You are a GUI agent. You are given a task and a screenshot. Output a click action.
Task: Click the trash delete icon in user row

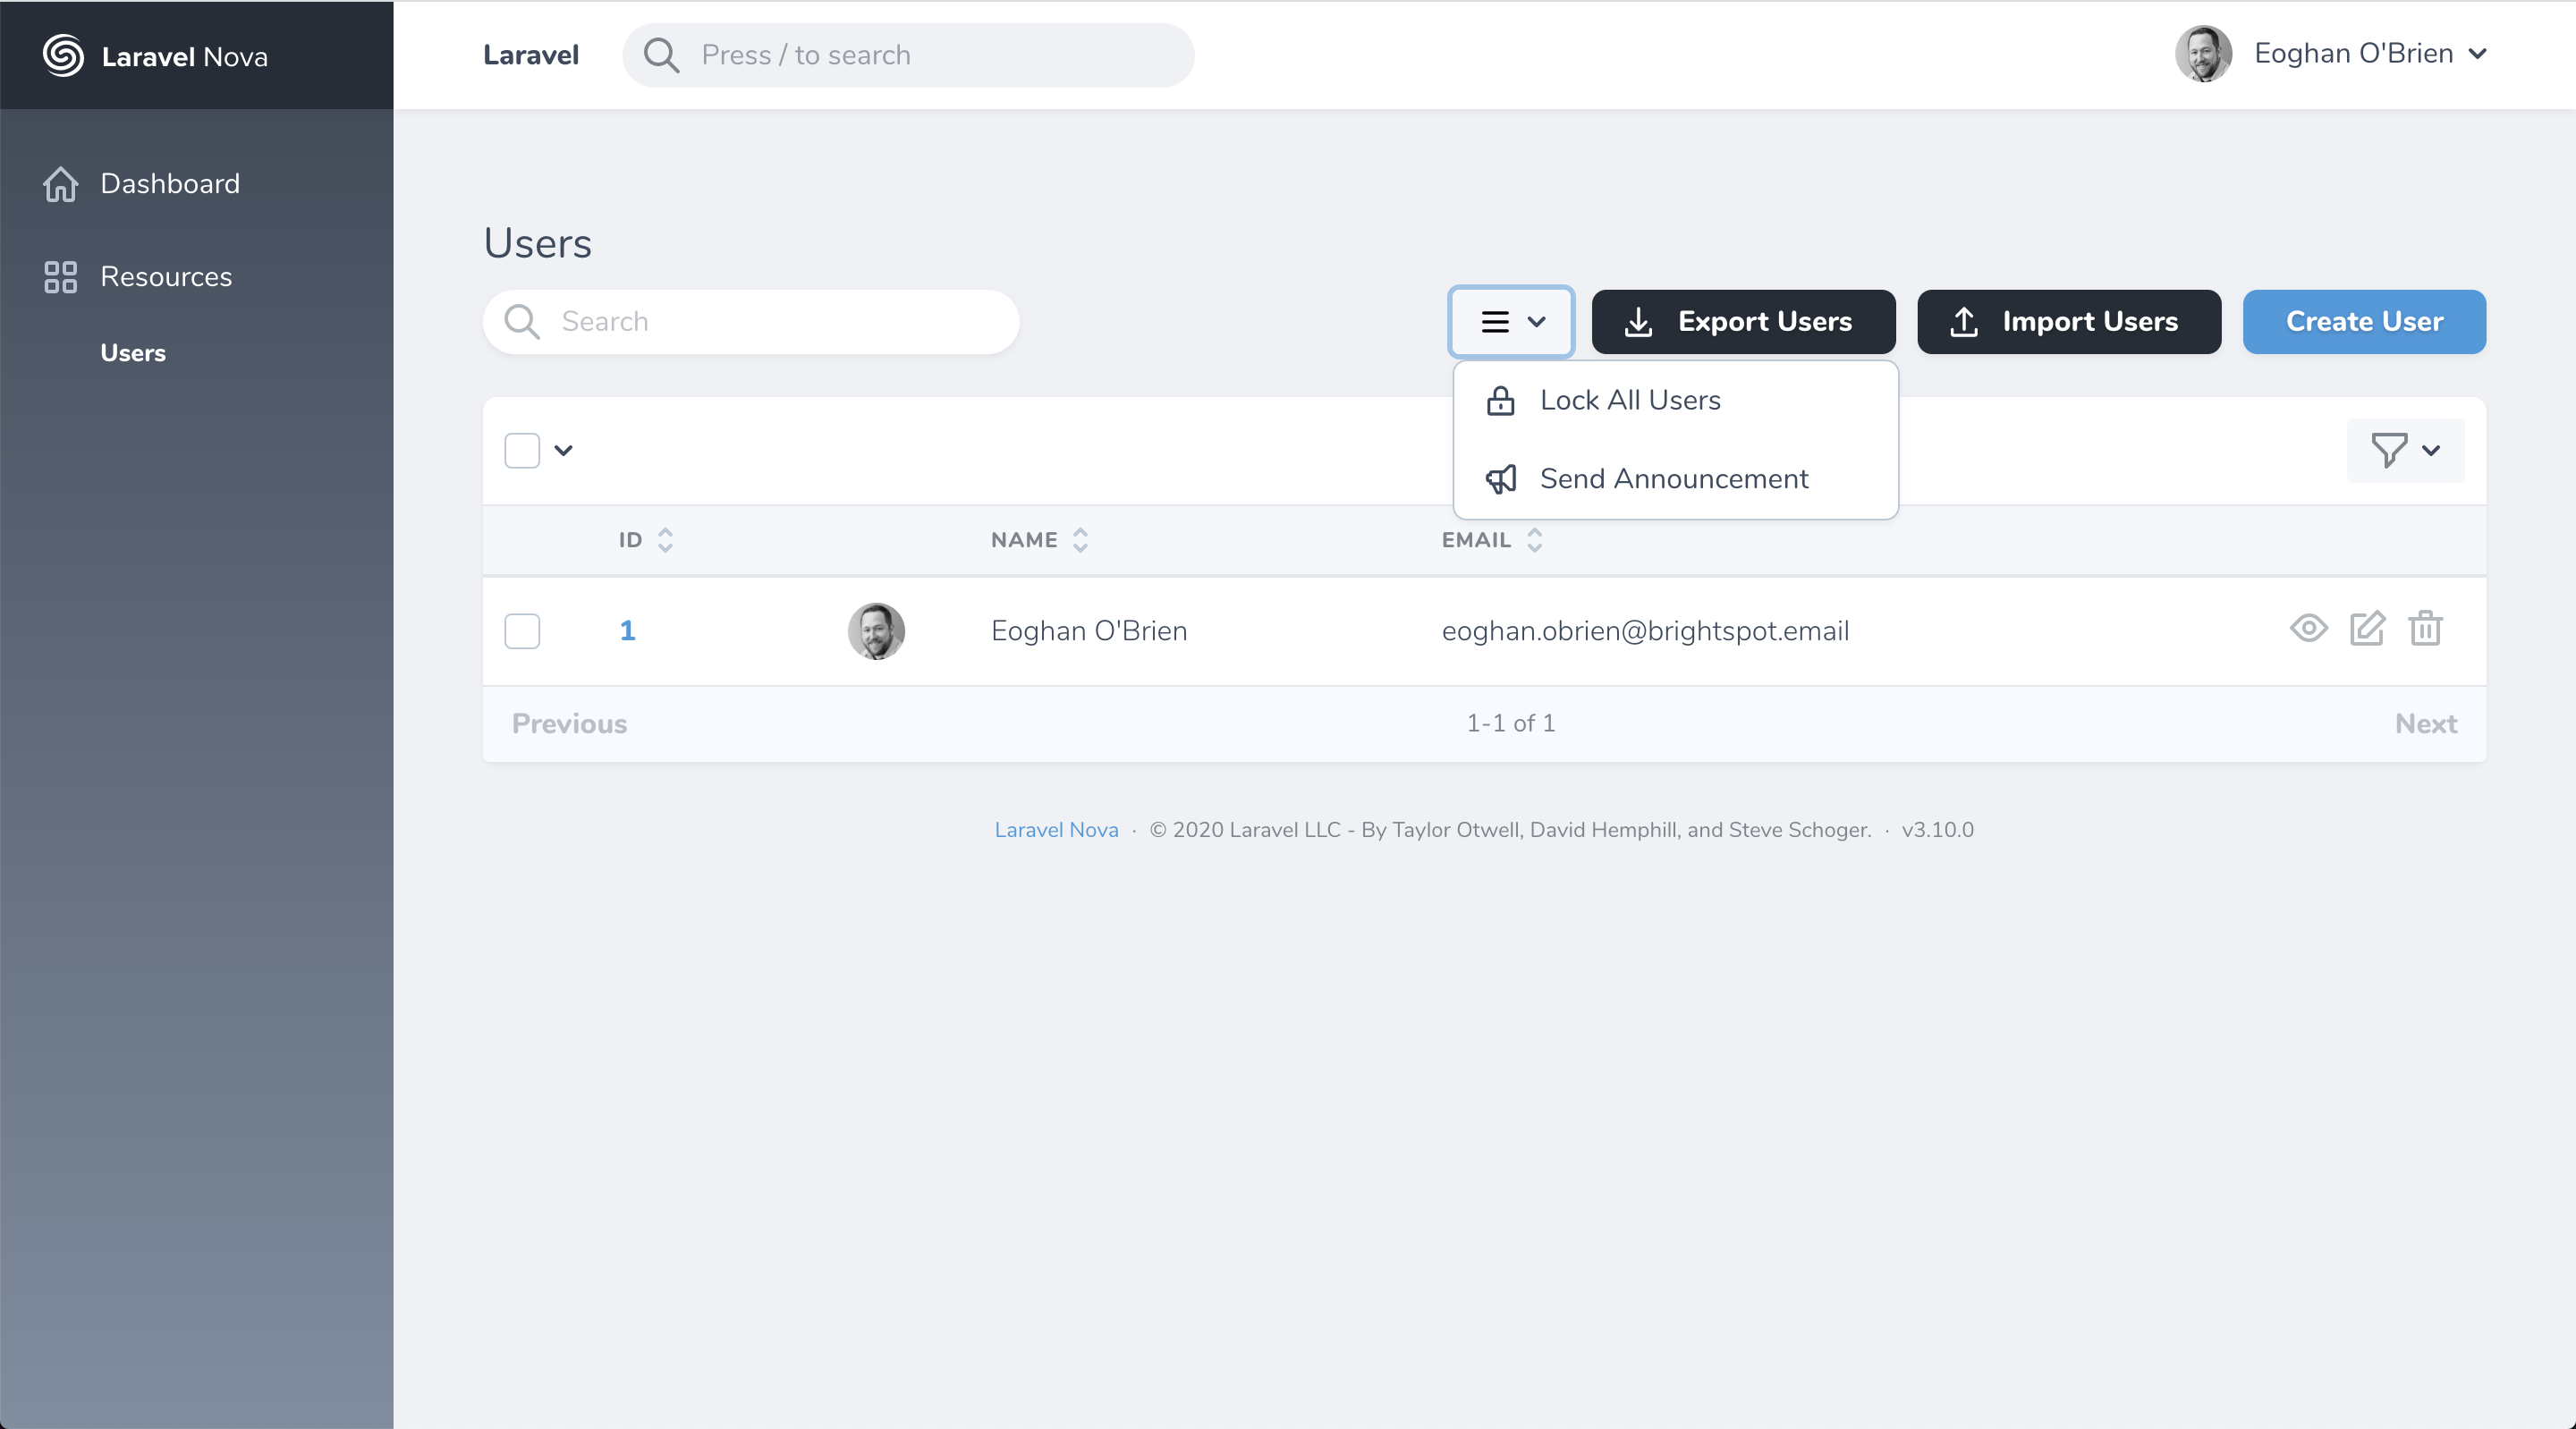point(2425,629)
